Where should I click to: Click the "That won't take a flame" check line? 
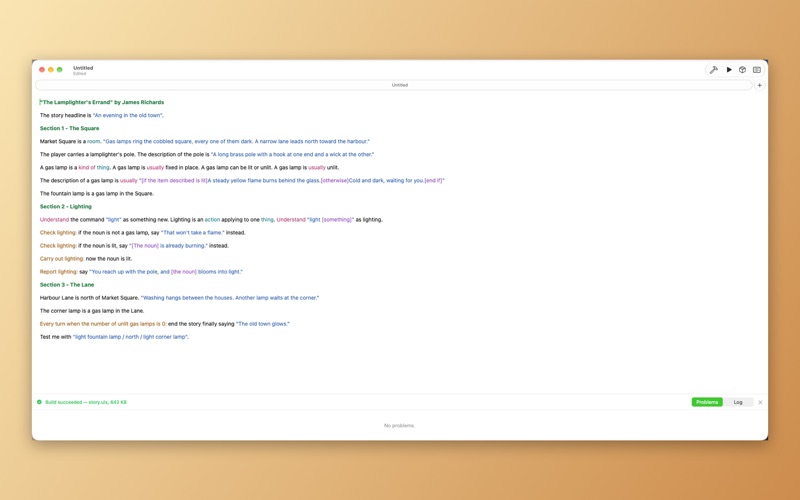point(143,233)
